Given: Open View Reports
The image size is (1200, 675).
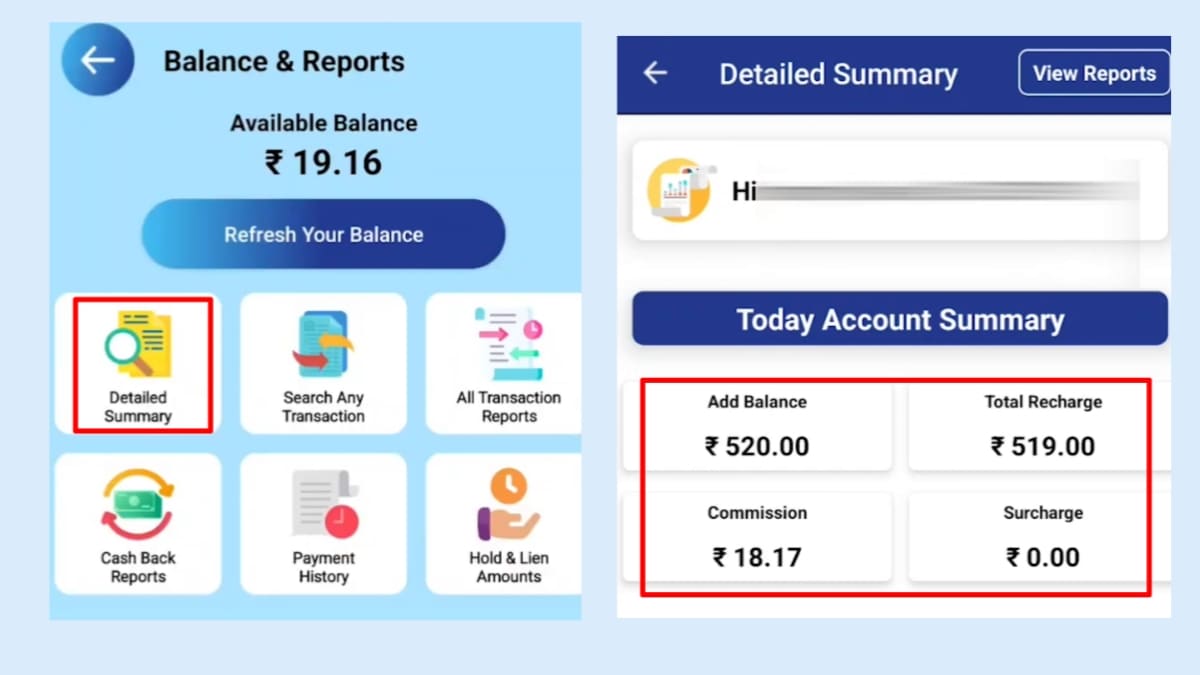Looking at the screenshot, I should click(1094, 72).
